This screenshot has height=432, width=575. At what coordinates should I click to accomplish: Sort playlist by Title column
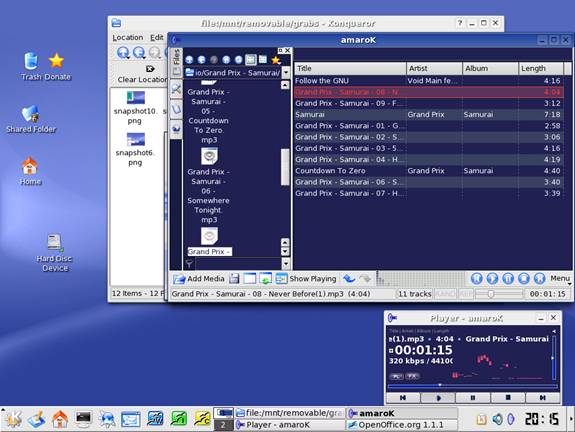(x=350, y=69)
